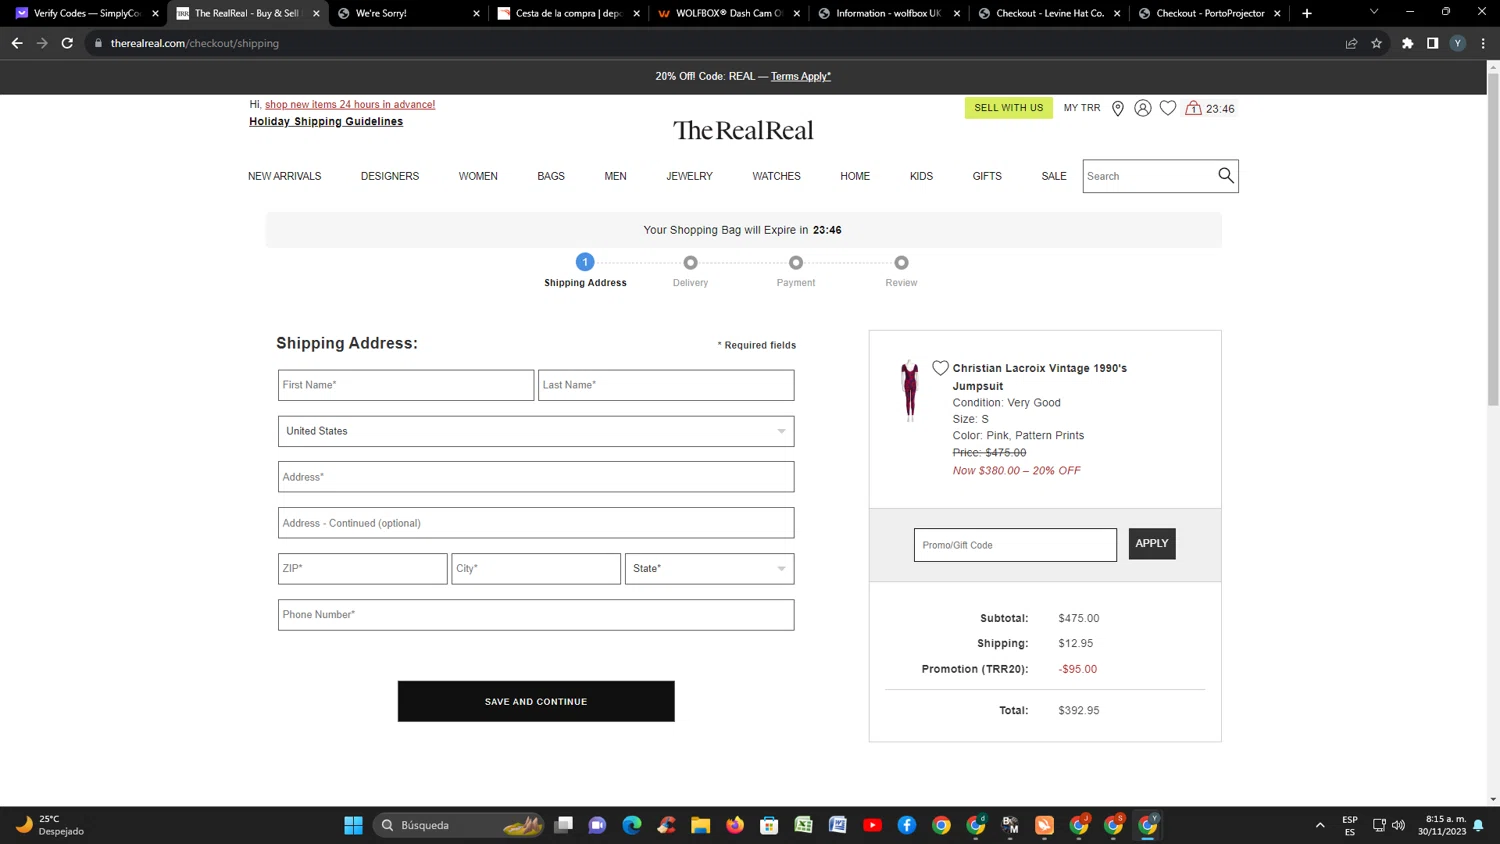Open a new browser tab with the plus button
The height and width of the screenshot is (844, 1500).
coord(1307,13)
